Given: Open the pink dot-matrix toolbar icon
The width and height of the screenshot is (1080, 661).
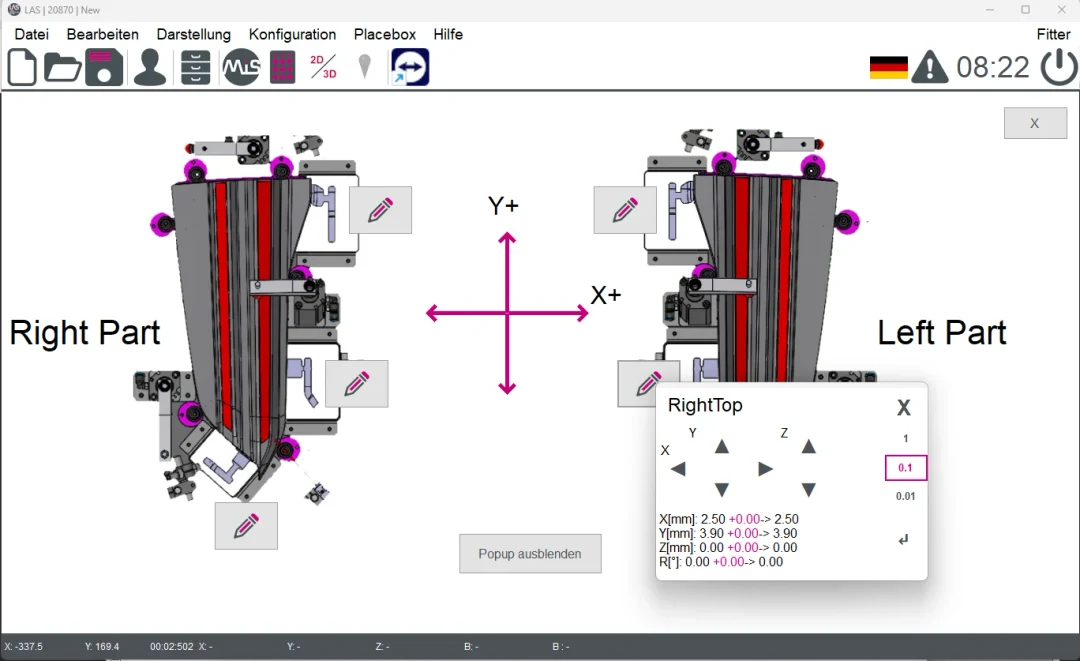Looking at the screenshot, I should pos(281,66).
